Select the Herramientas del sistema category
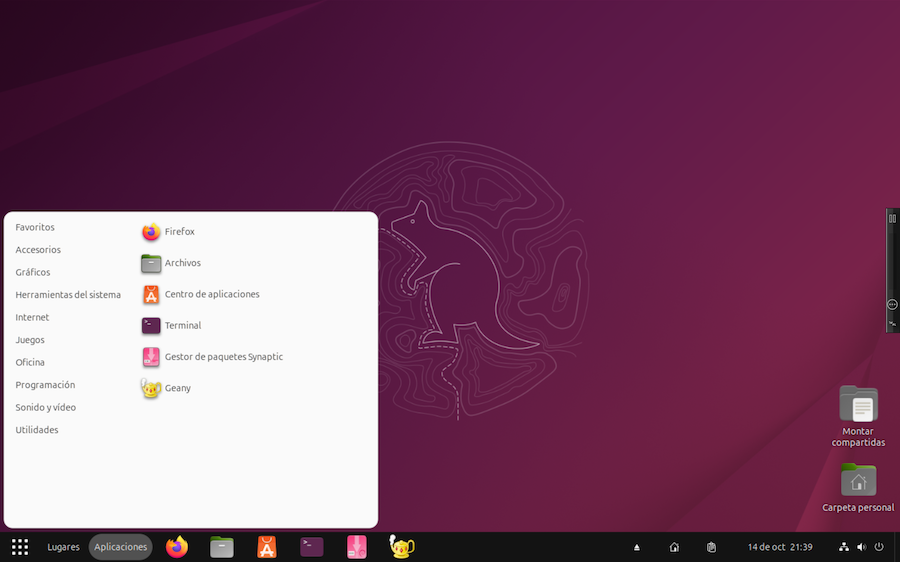The image size is (900, 562). (68, 295)
